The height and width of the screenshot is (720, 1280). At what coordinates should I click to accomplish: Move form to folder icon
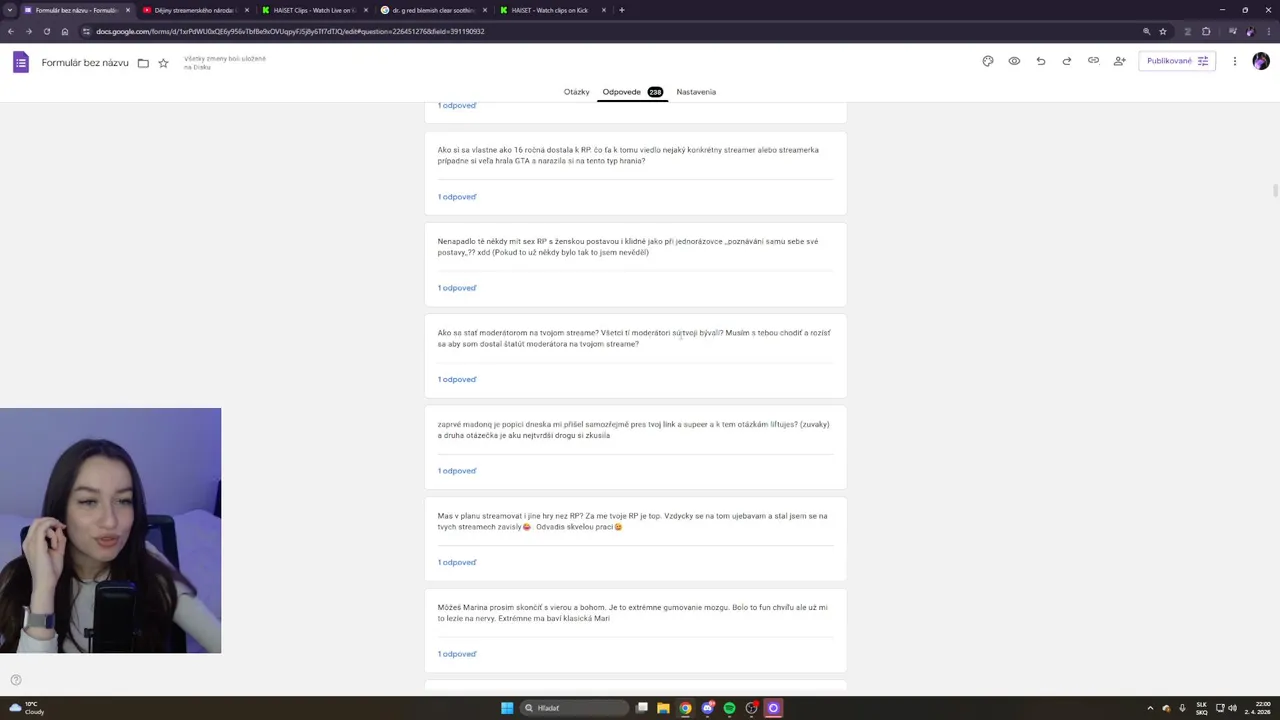coord(143,63)
